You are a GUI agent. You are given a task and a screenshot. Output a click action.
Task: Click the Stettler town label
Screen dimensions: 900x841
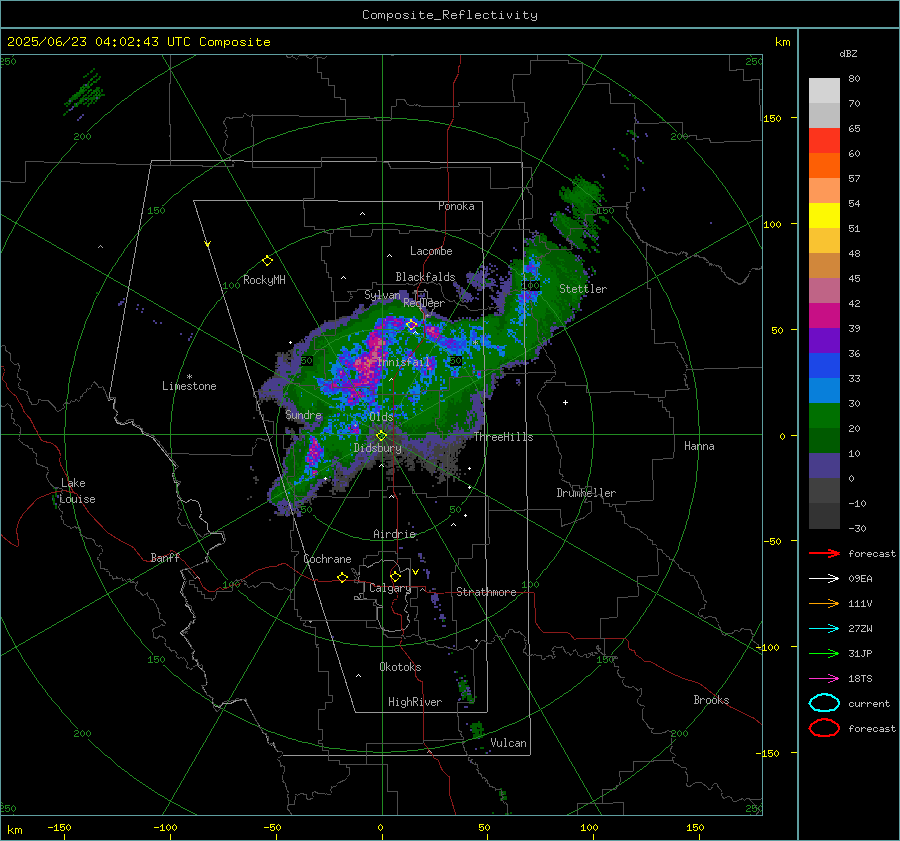point(583,289)
